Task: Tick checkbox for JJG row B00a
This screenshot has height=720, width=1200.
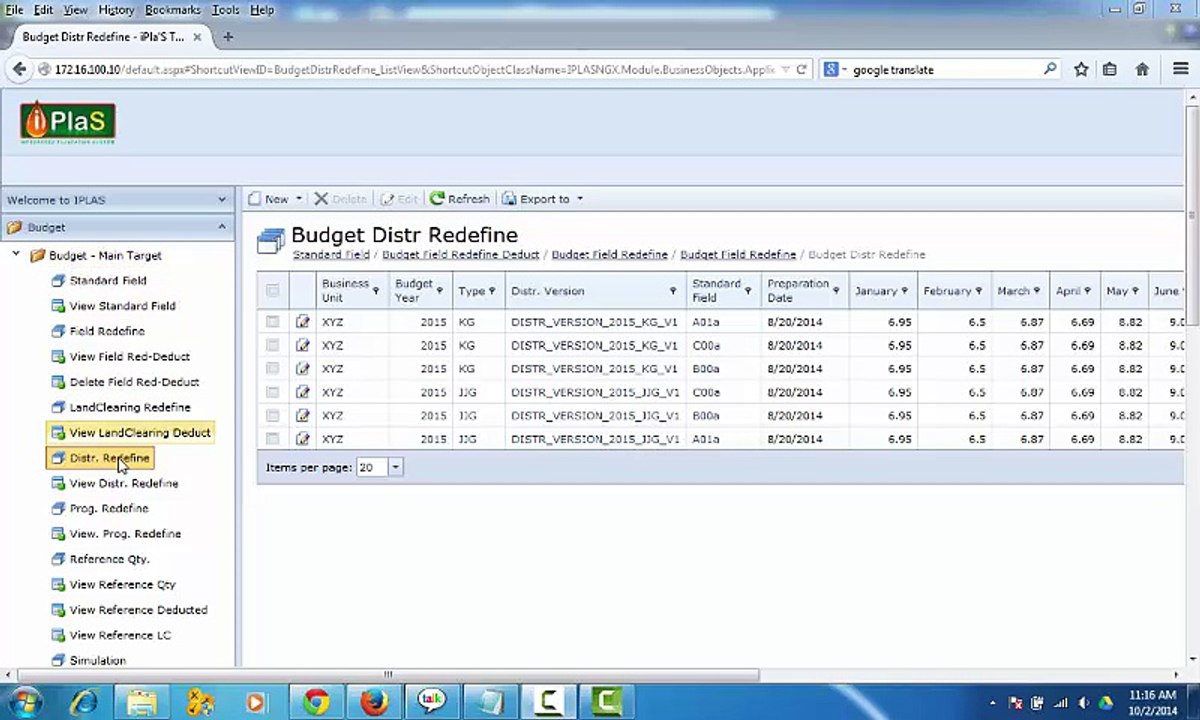Action: coord(272,415)
